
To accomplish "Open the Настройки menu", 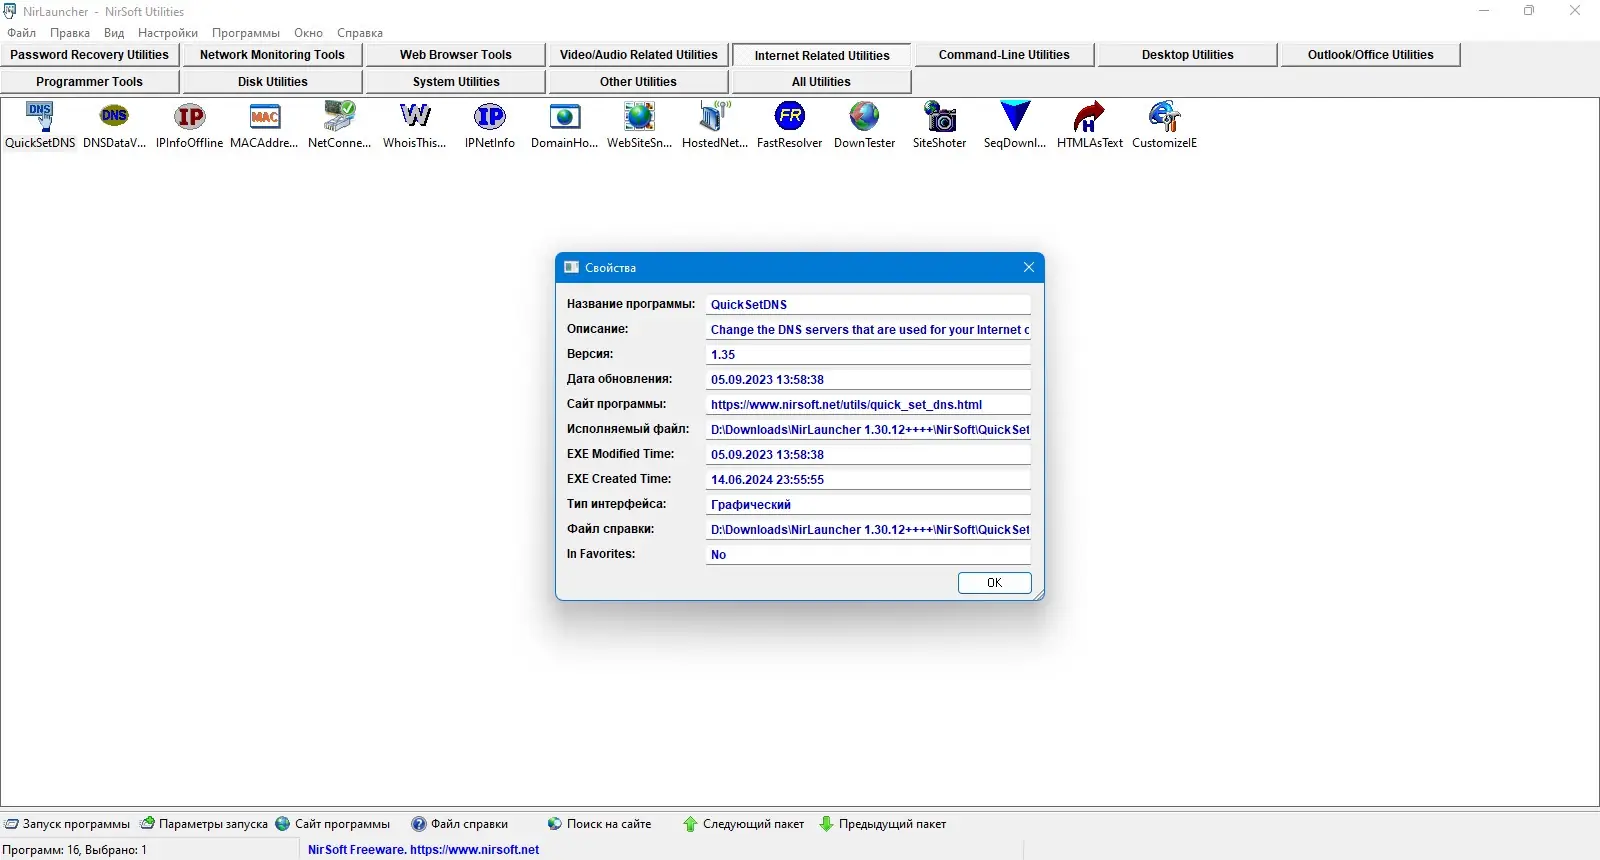I will 168,33.
